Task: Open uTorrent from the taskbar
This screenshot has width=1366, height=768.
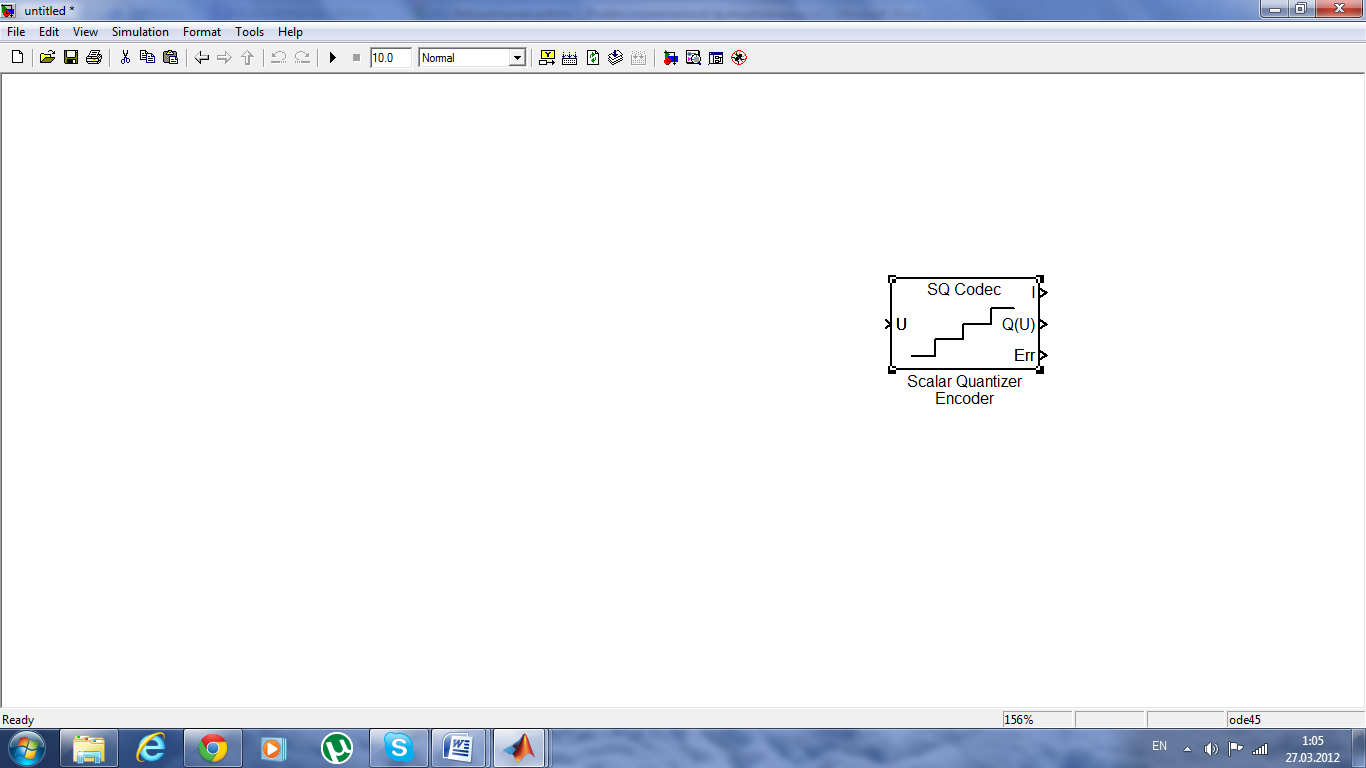Action: click(337, 748)
